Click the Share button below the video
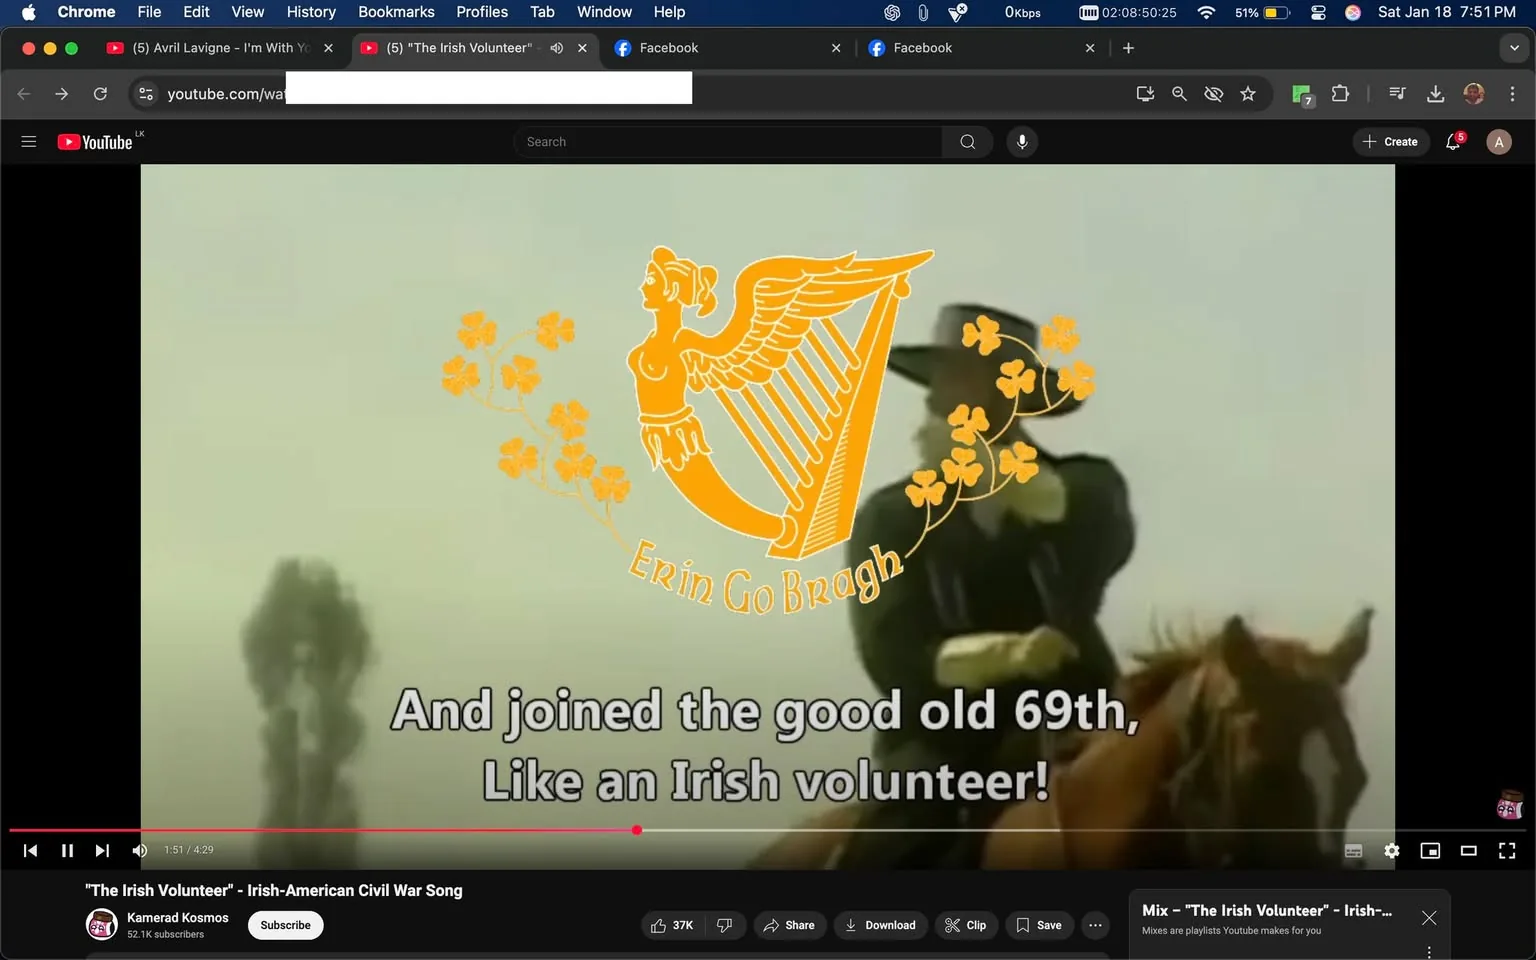The height and width of the screenshot is (960, 1536). pos(789,925)
